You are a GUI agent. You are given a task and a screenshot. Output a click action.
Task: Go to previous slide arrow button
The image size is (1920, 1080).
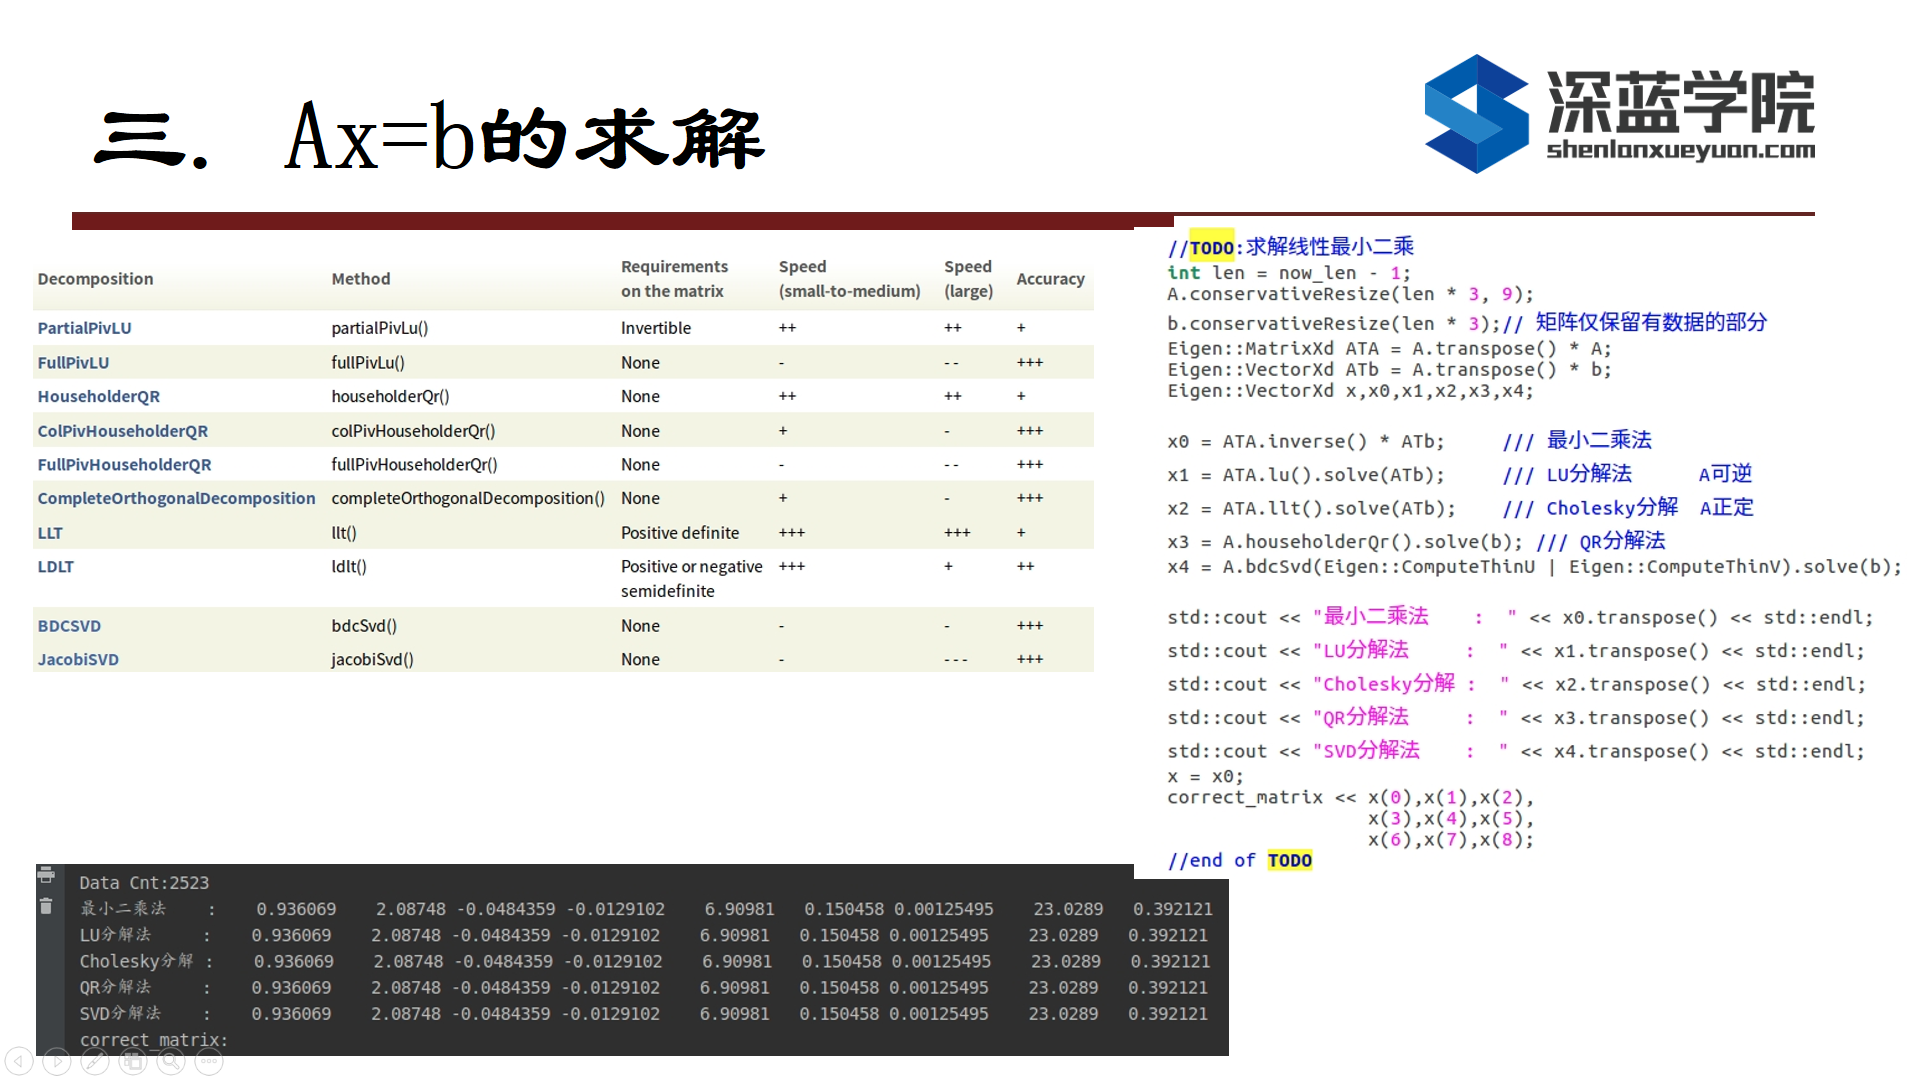coord(19,1061)
